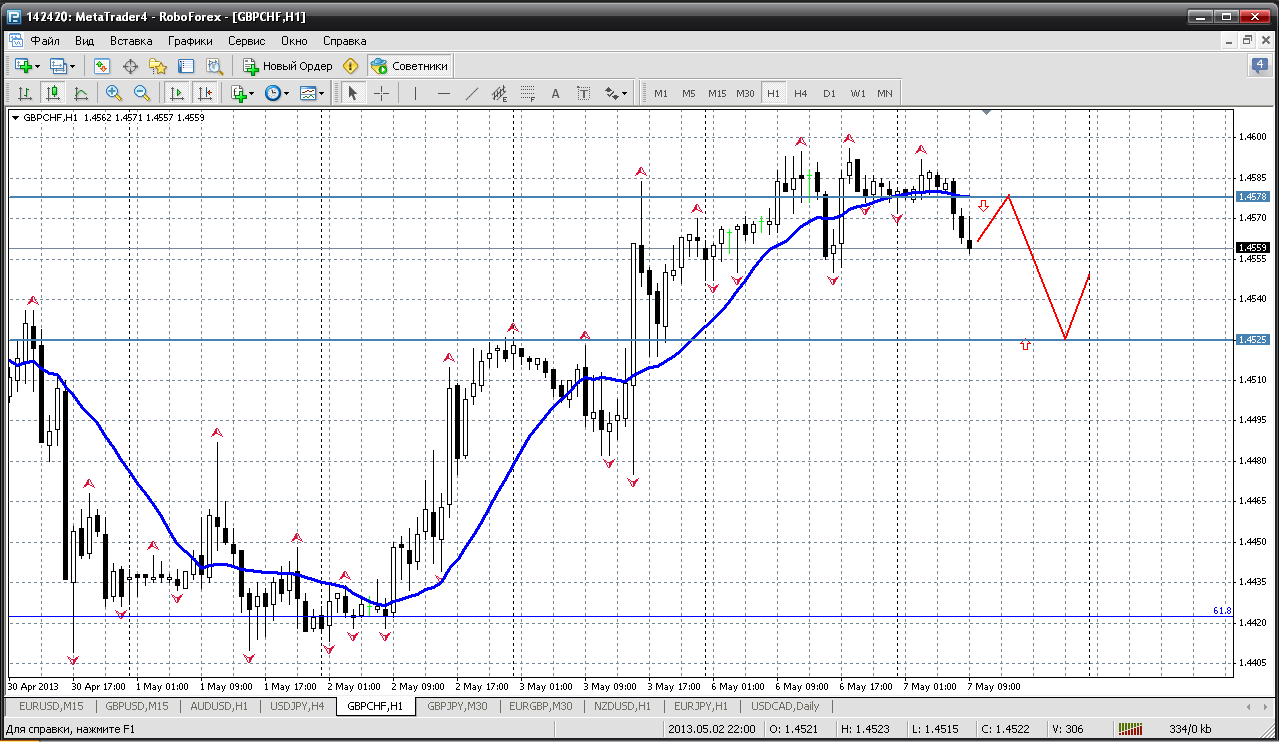
Task: Launch MetaEditor via yellow diamond icon
Action: click(350, 66)
